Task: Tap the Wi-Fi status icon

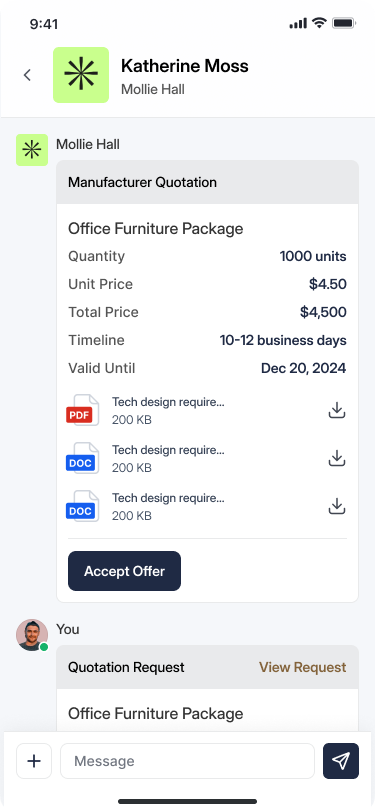Action: (x=319, y=23)
